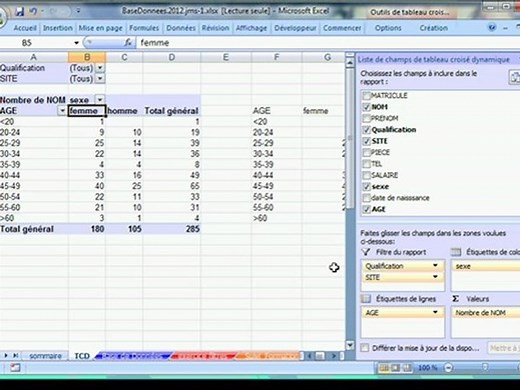Open the Insertion ribbon tab
Image resolution: width=520 pixels, height=390 pixels.
(x=58, y=28)
